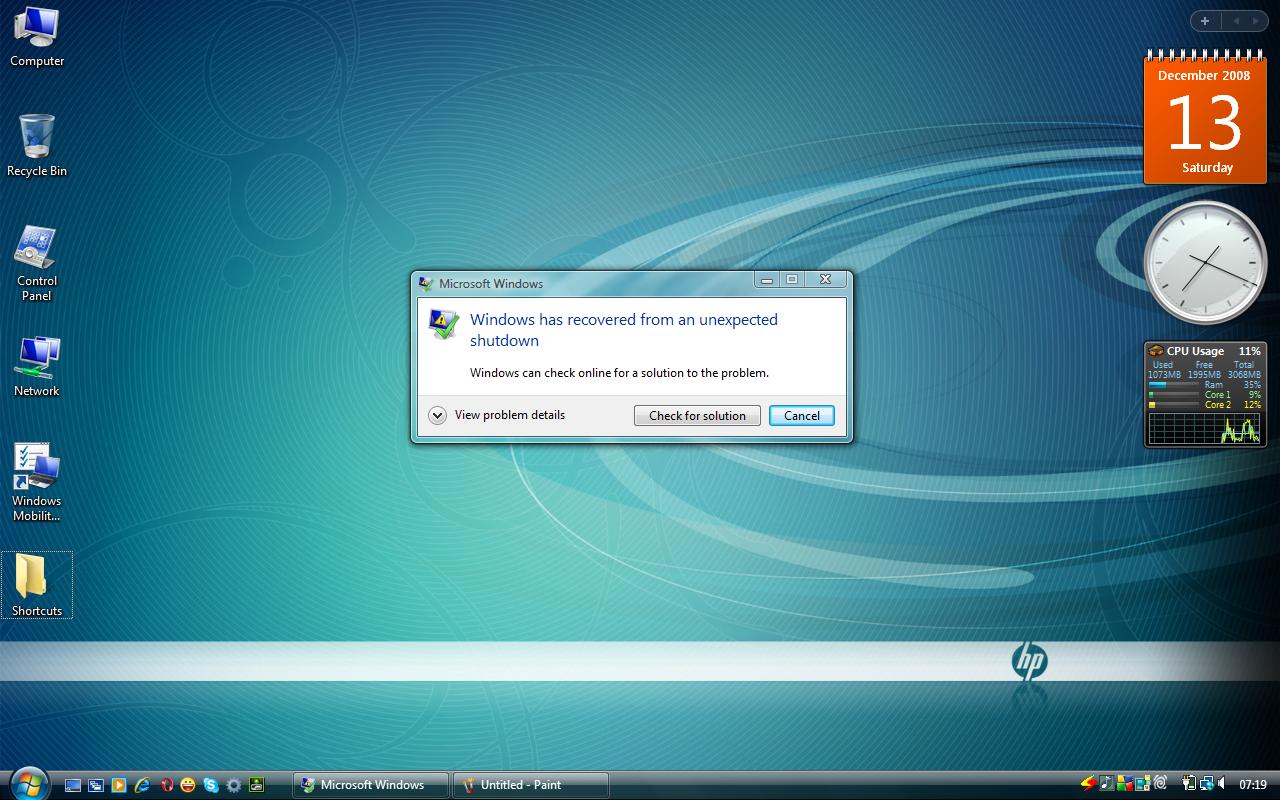Screen dimensions: 1280x800
Task: Click the green-framed icon in Quick Launch
Action: [257, 785]
